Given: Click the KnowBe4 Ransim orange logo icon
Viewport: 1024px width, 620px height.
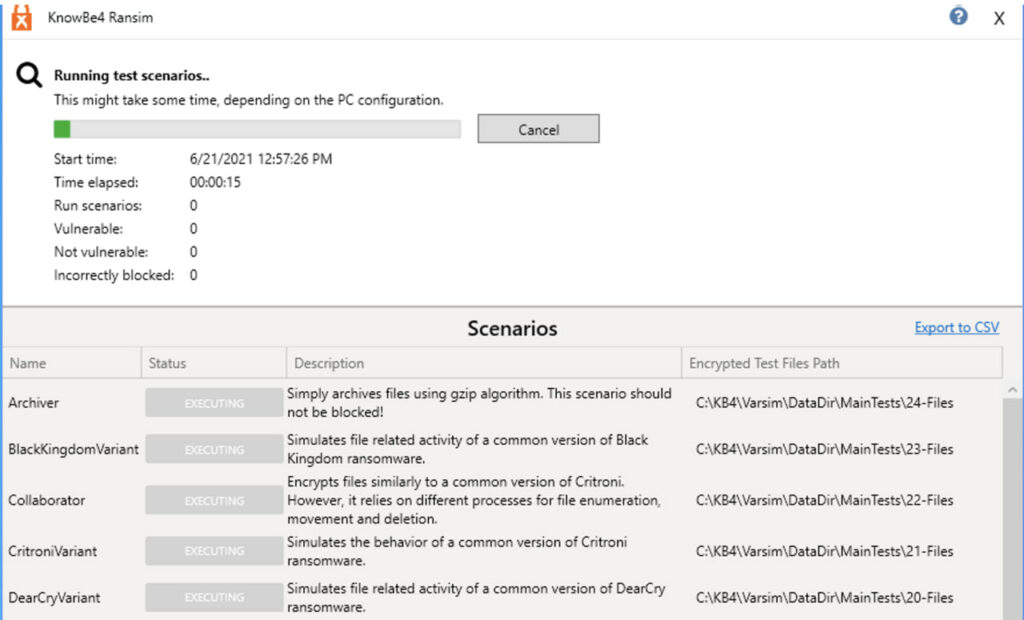Looking at the screenshot, I should click(22, 18).
